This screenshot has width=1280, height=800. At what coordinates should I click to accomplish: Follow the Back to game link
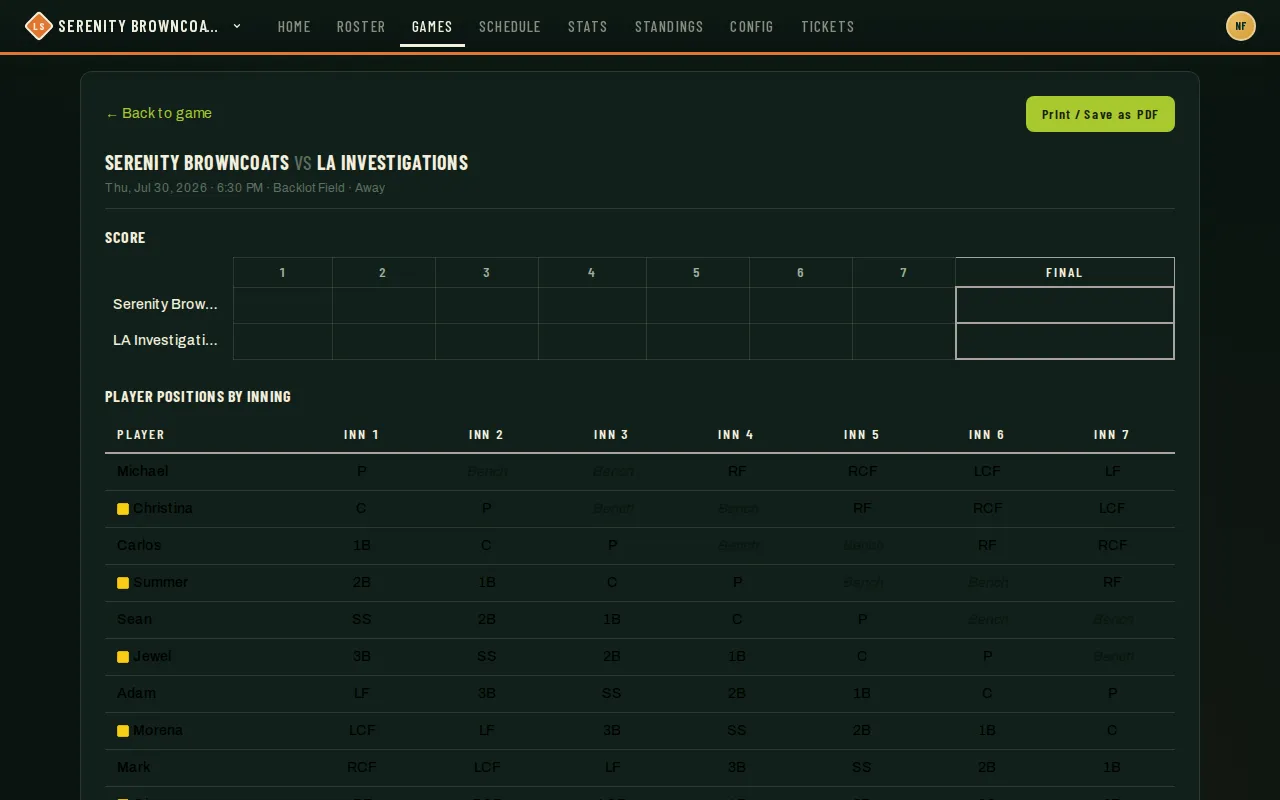[159, 113]
